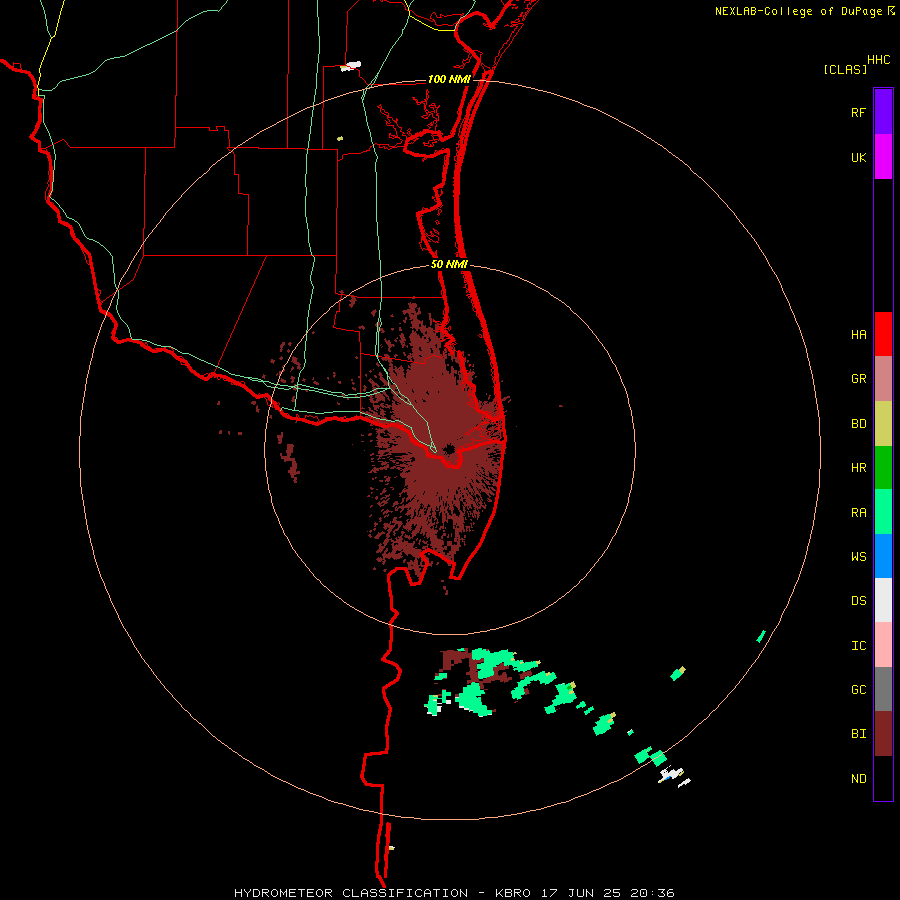Click the 'HHC' product label
The image size is (900, 900).
878,60
